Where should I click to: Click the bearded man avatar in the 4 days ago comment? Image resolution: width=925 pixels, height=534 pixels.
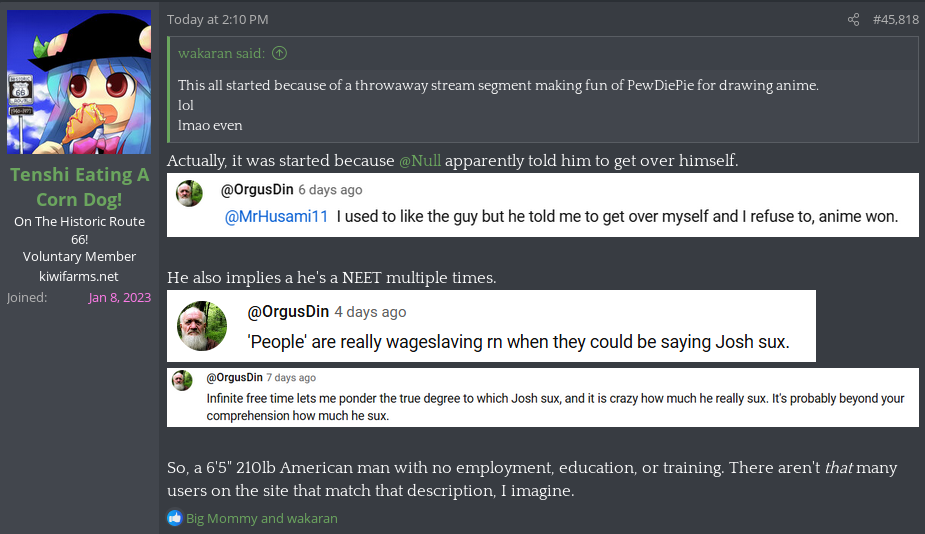click(x=202, y=326)
